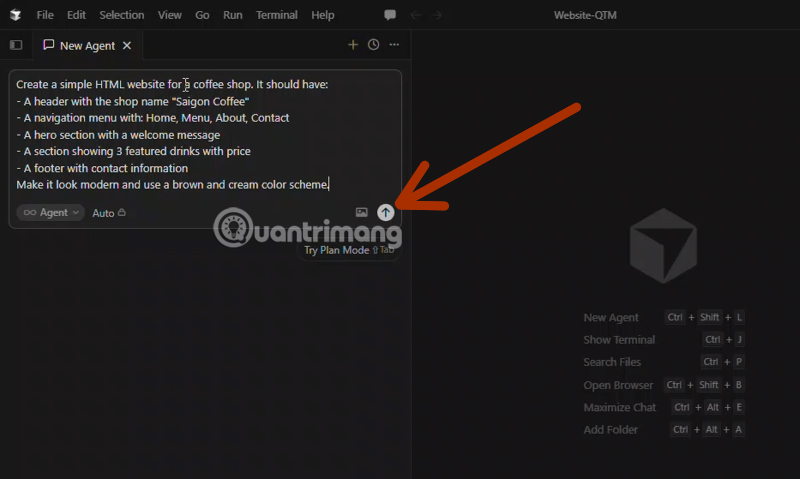
Task: Send the prompt with the up arrow button
Action: click(386, 212)
